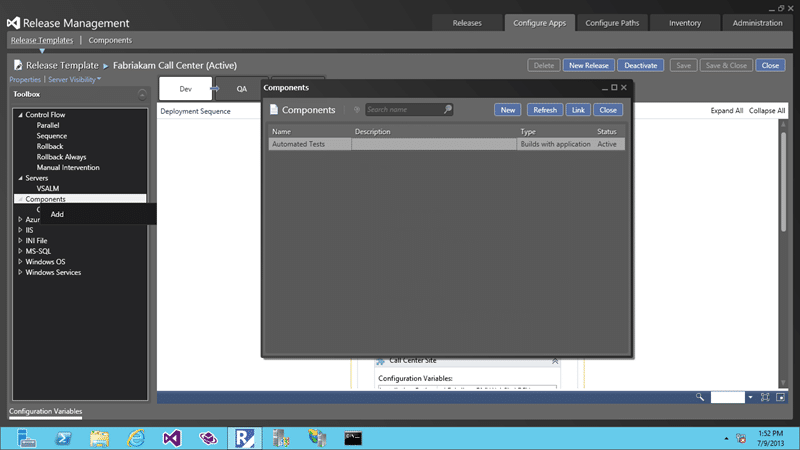Screen dimensions: 800x450
Task: Open the Release Templates link
Action: (42, 40)
